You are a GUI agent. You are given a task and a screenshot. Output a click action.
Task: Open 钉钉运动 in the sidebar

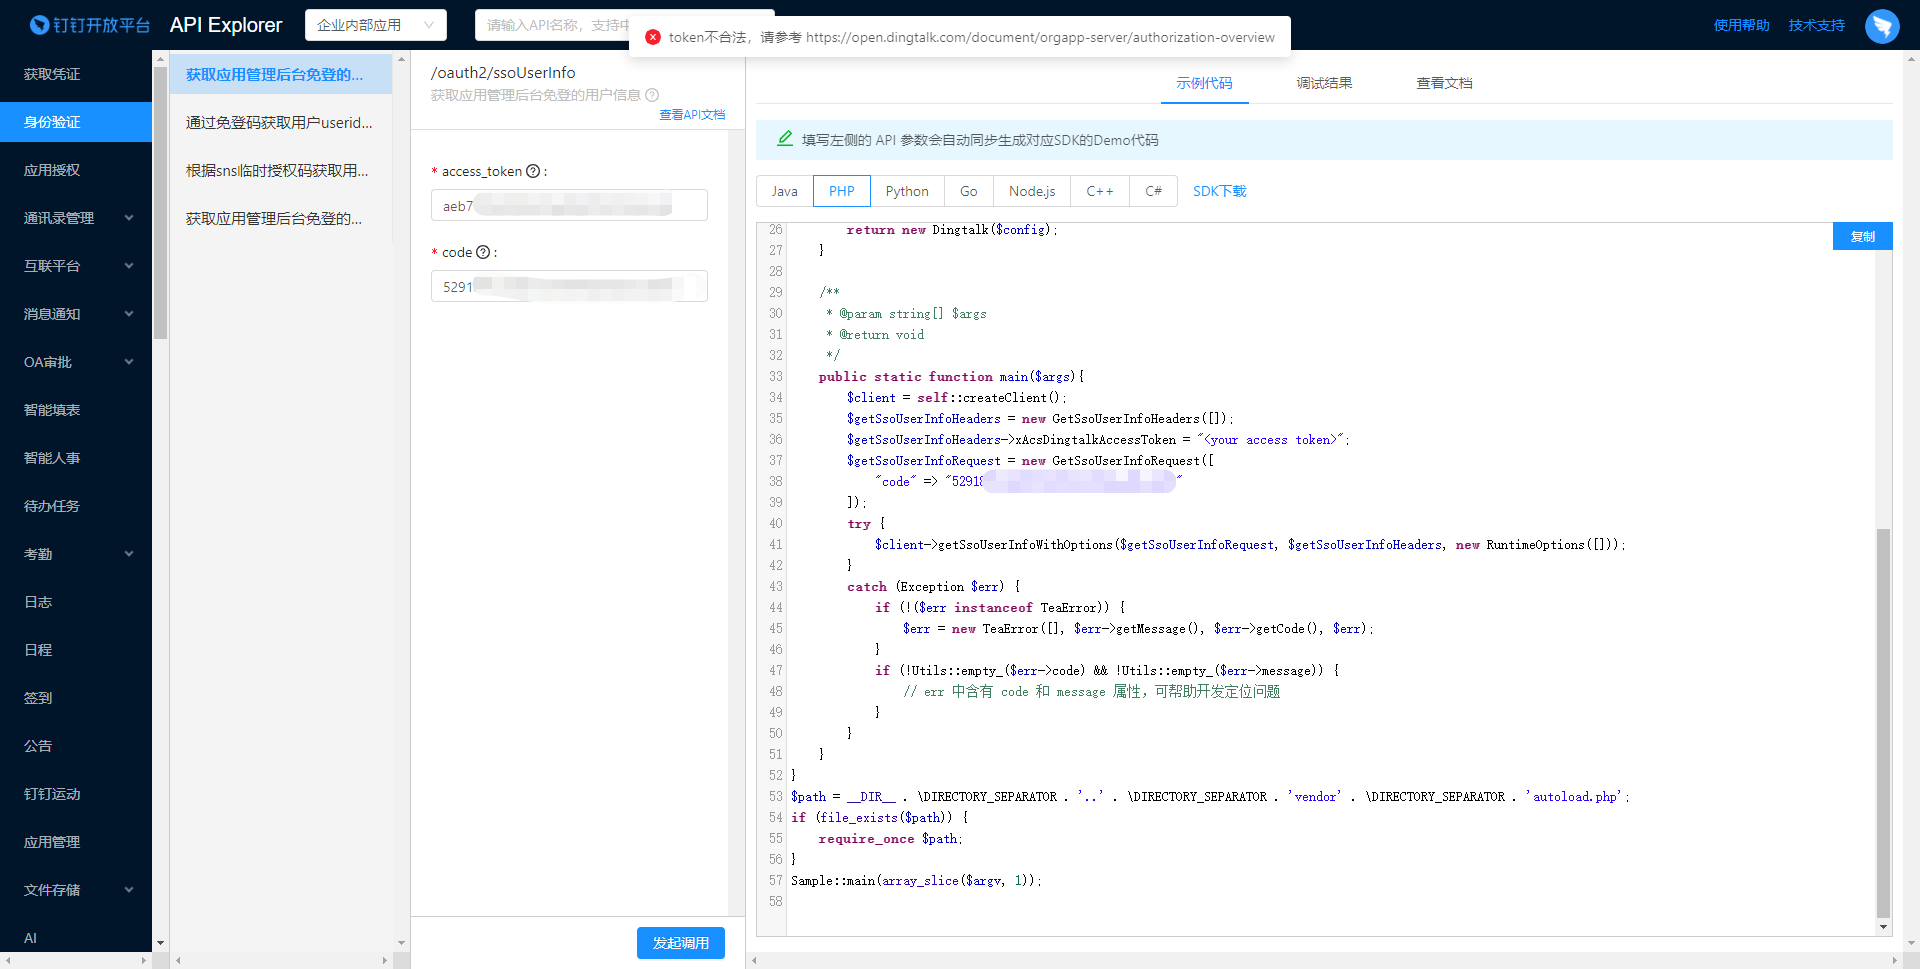(x=76, y=794)
